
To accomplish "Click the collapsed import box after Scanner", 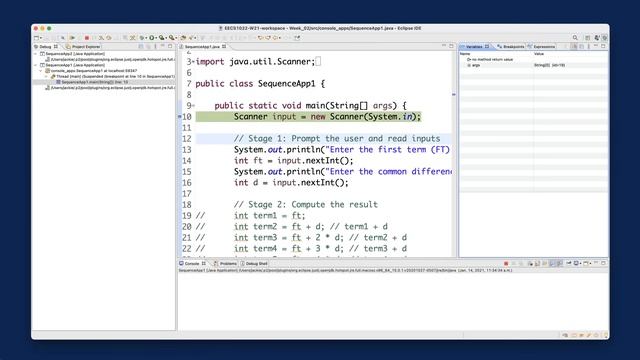I will (318, 62).
